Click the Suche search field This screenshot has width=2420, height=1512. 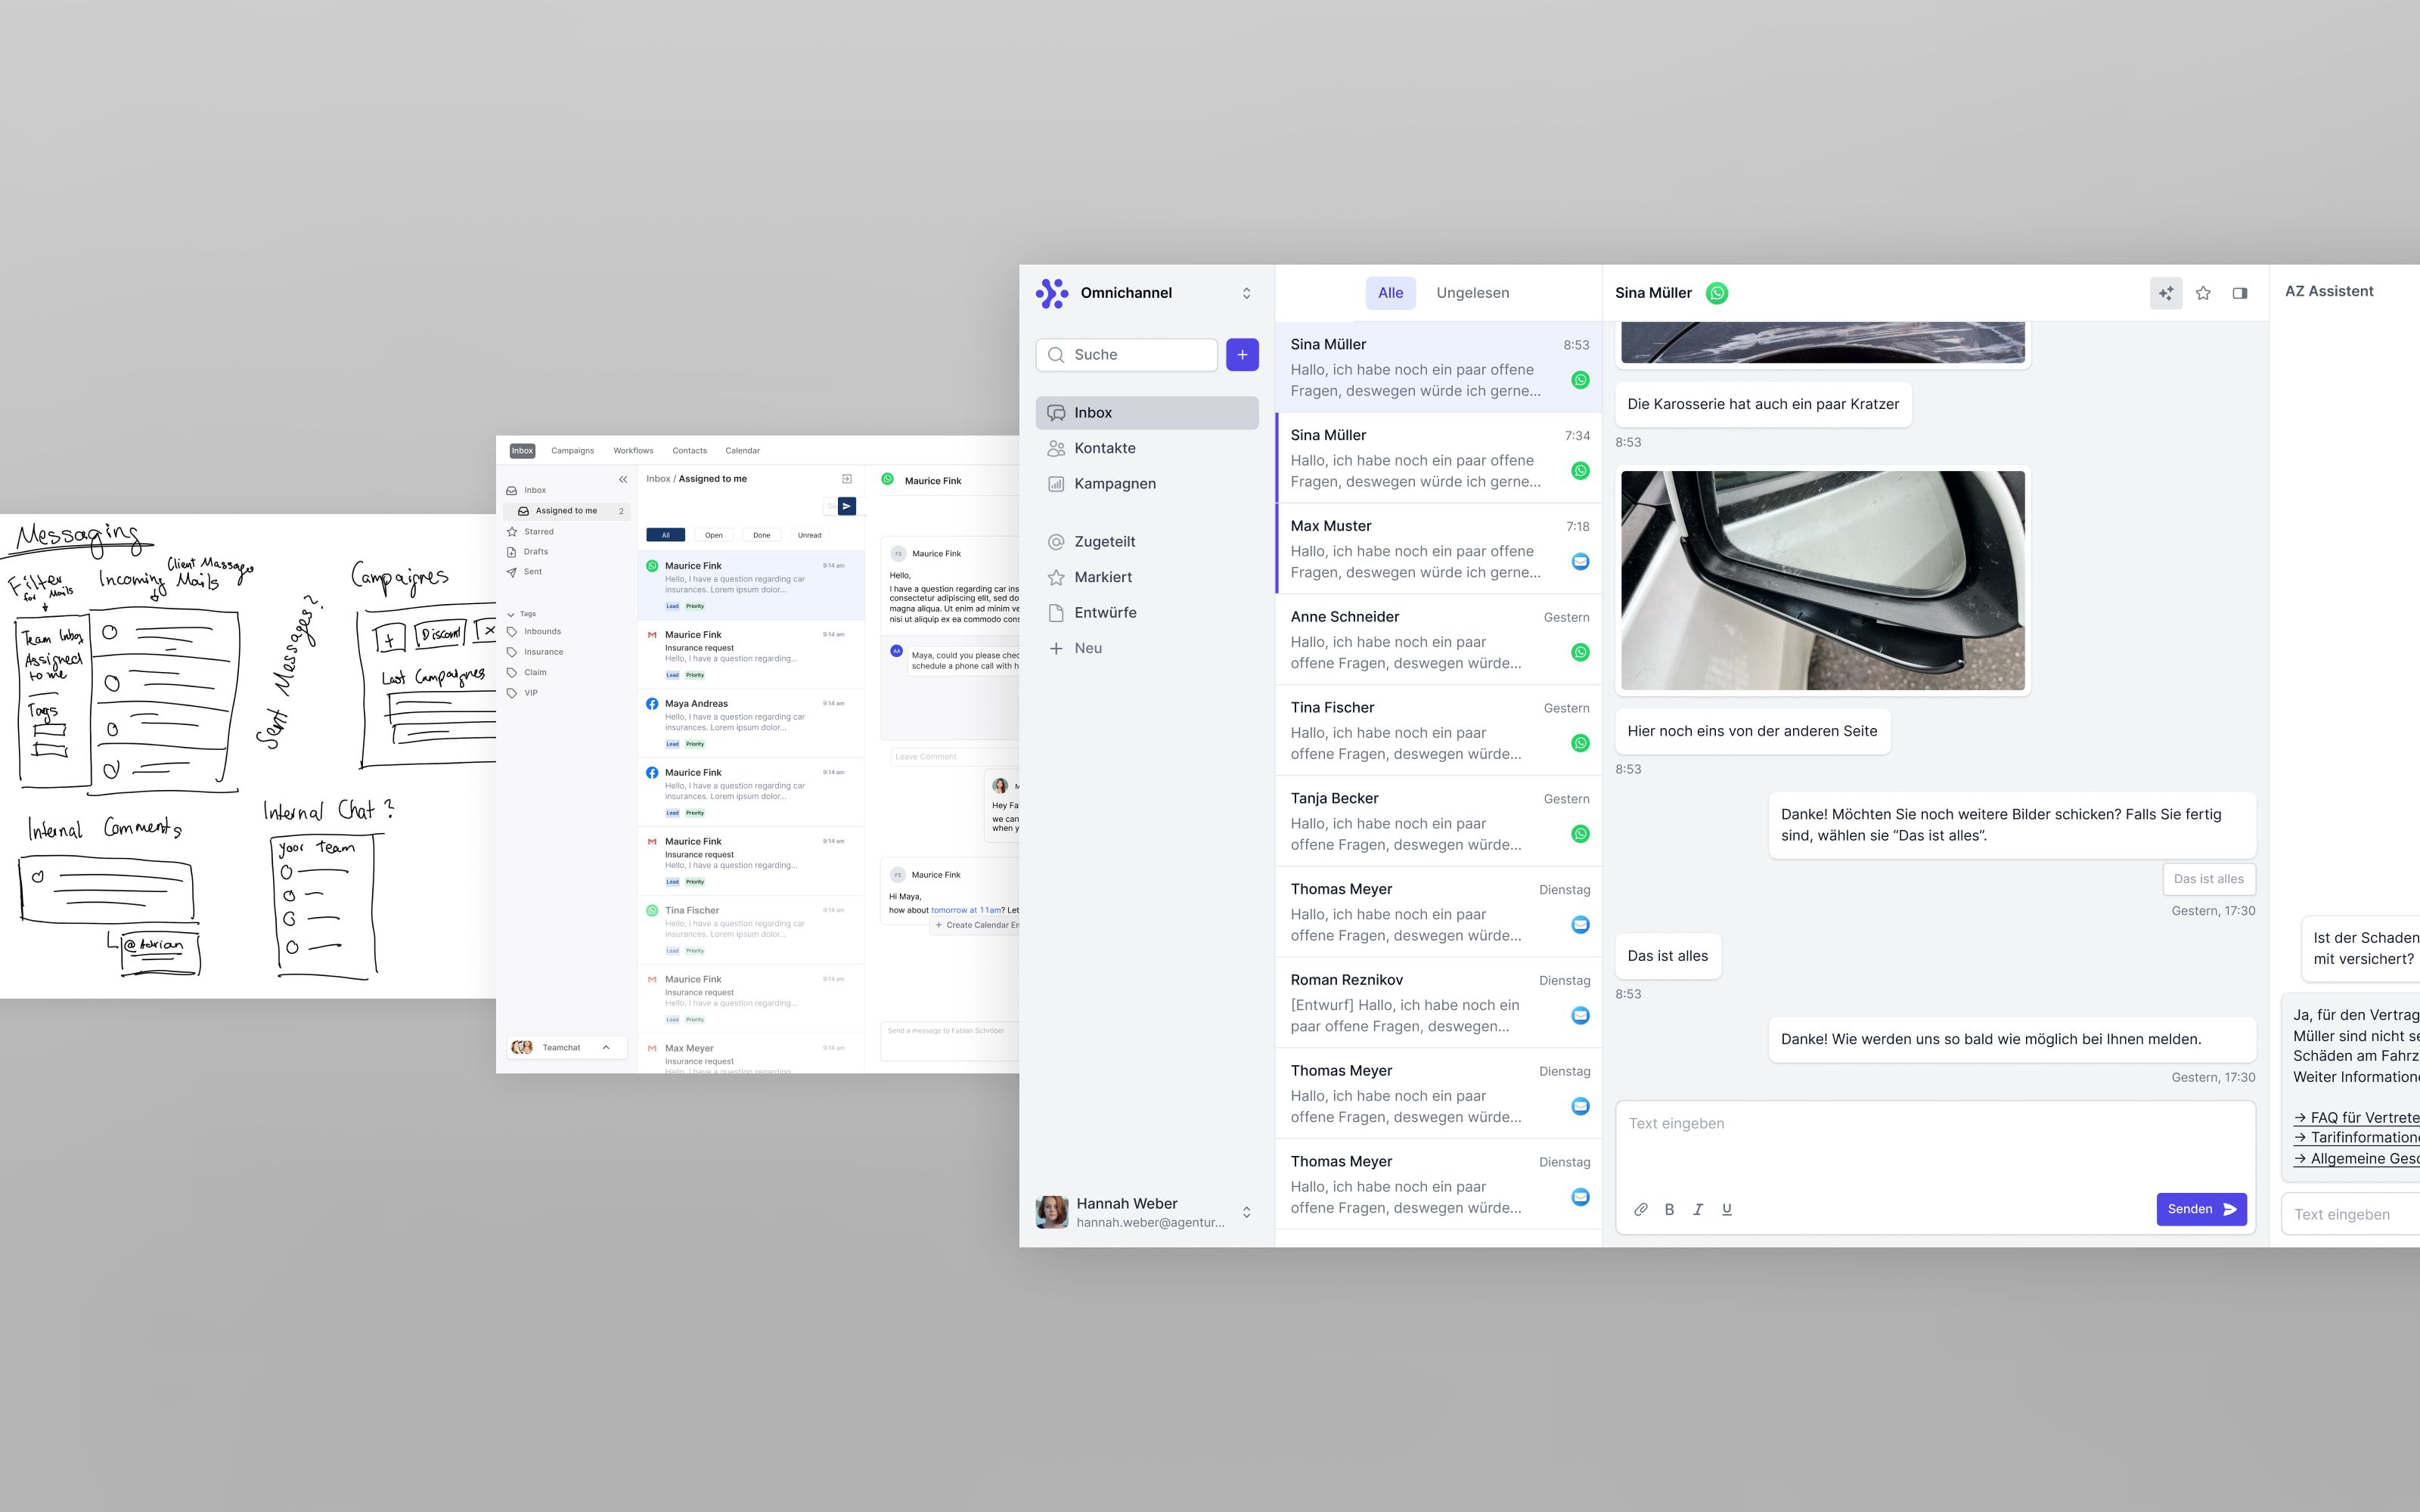tap(1127, 354)
